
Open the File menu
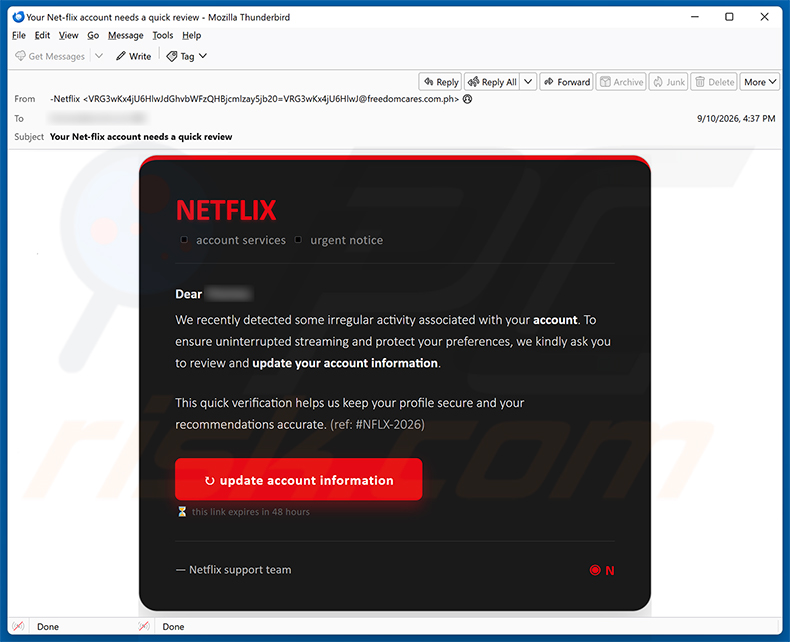click(x=19, y=35)
